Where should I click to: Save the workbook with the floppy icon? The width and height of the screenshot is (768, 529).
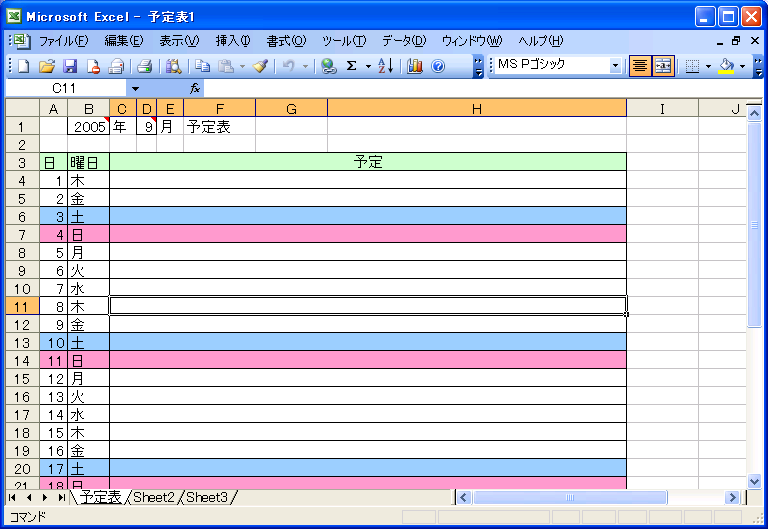(70, 66)
